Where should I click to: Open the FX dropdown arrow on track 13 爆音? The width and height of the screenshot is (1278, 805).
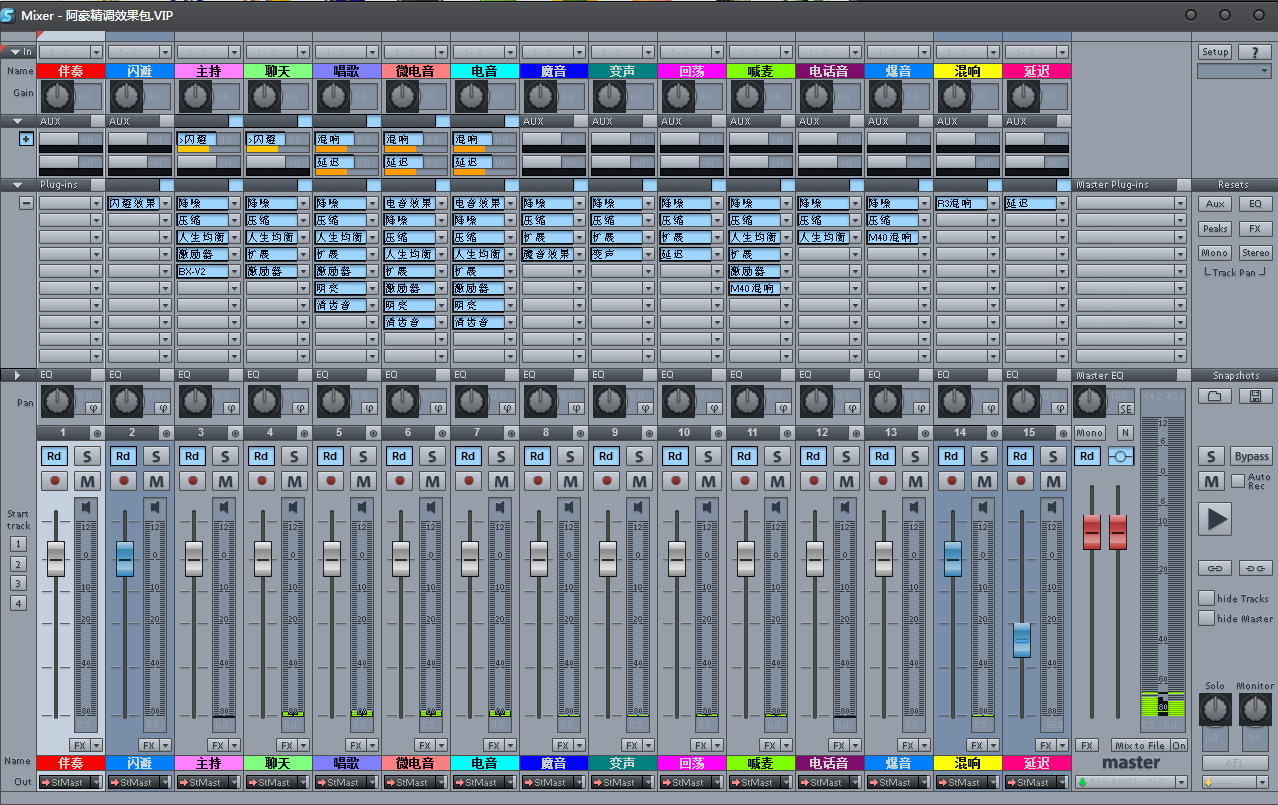924,745
